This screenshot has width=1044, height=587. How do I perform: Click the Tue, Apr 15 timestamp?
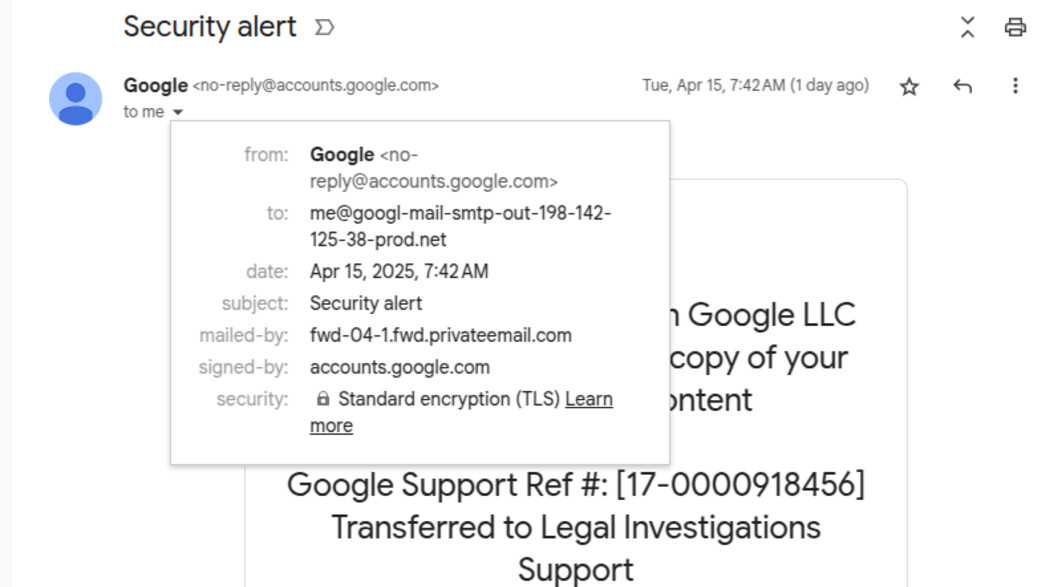[756, 85]
